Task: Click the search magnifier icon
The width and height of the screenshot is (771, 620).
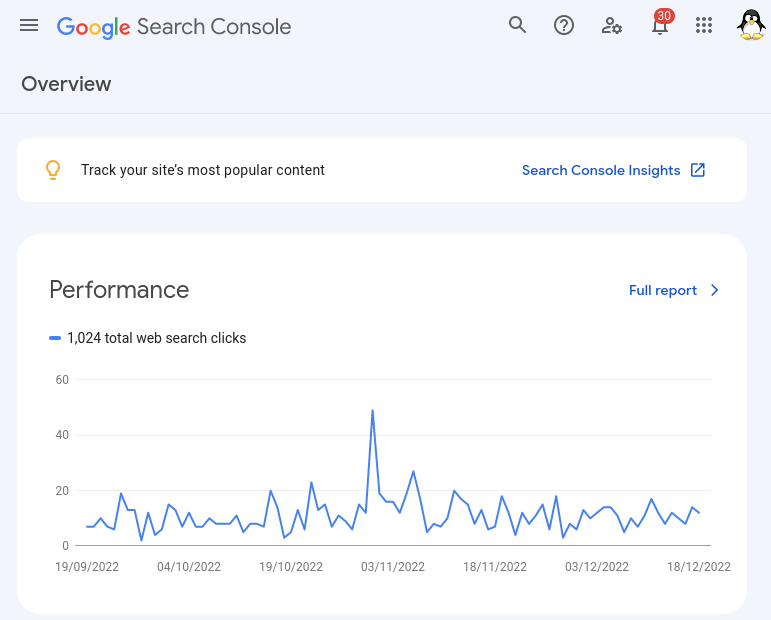Action: pyautogui.click(x=517, y=25)
